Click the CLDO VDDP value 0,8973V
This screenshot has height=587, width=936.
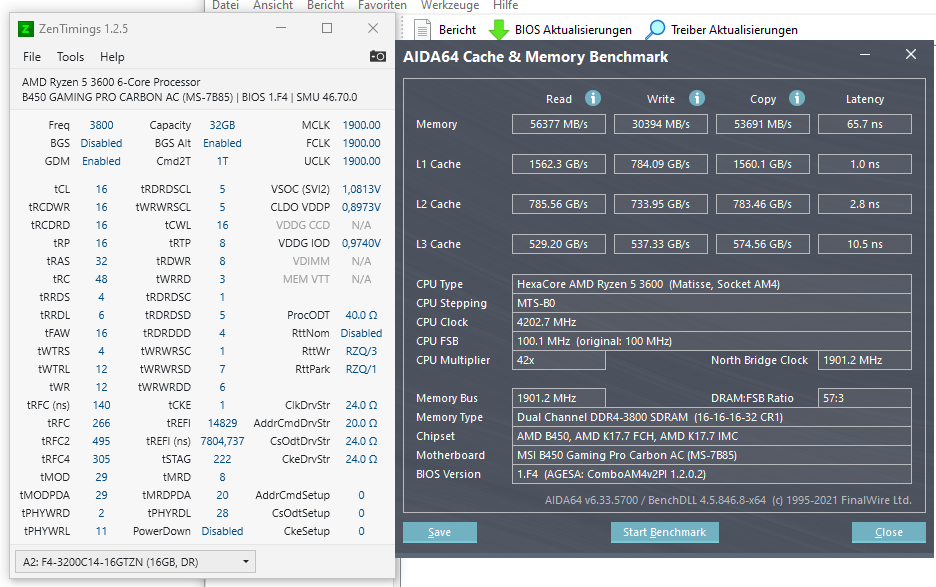361,207
